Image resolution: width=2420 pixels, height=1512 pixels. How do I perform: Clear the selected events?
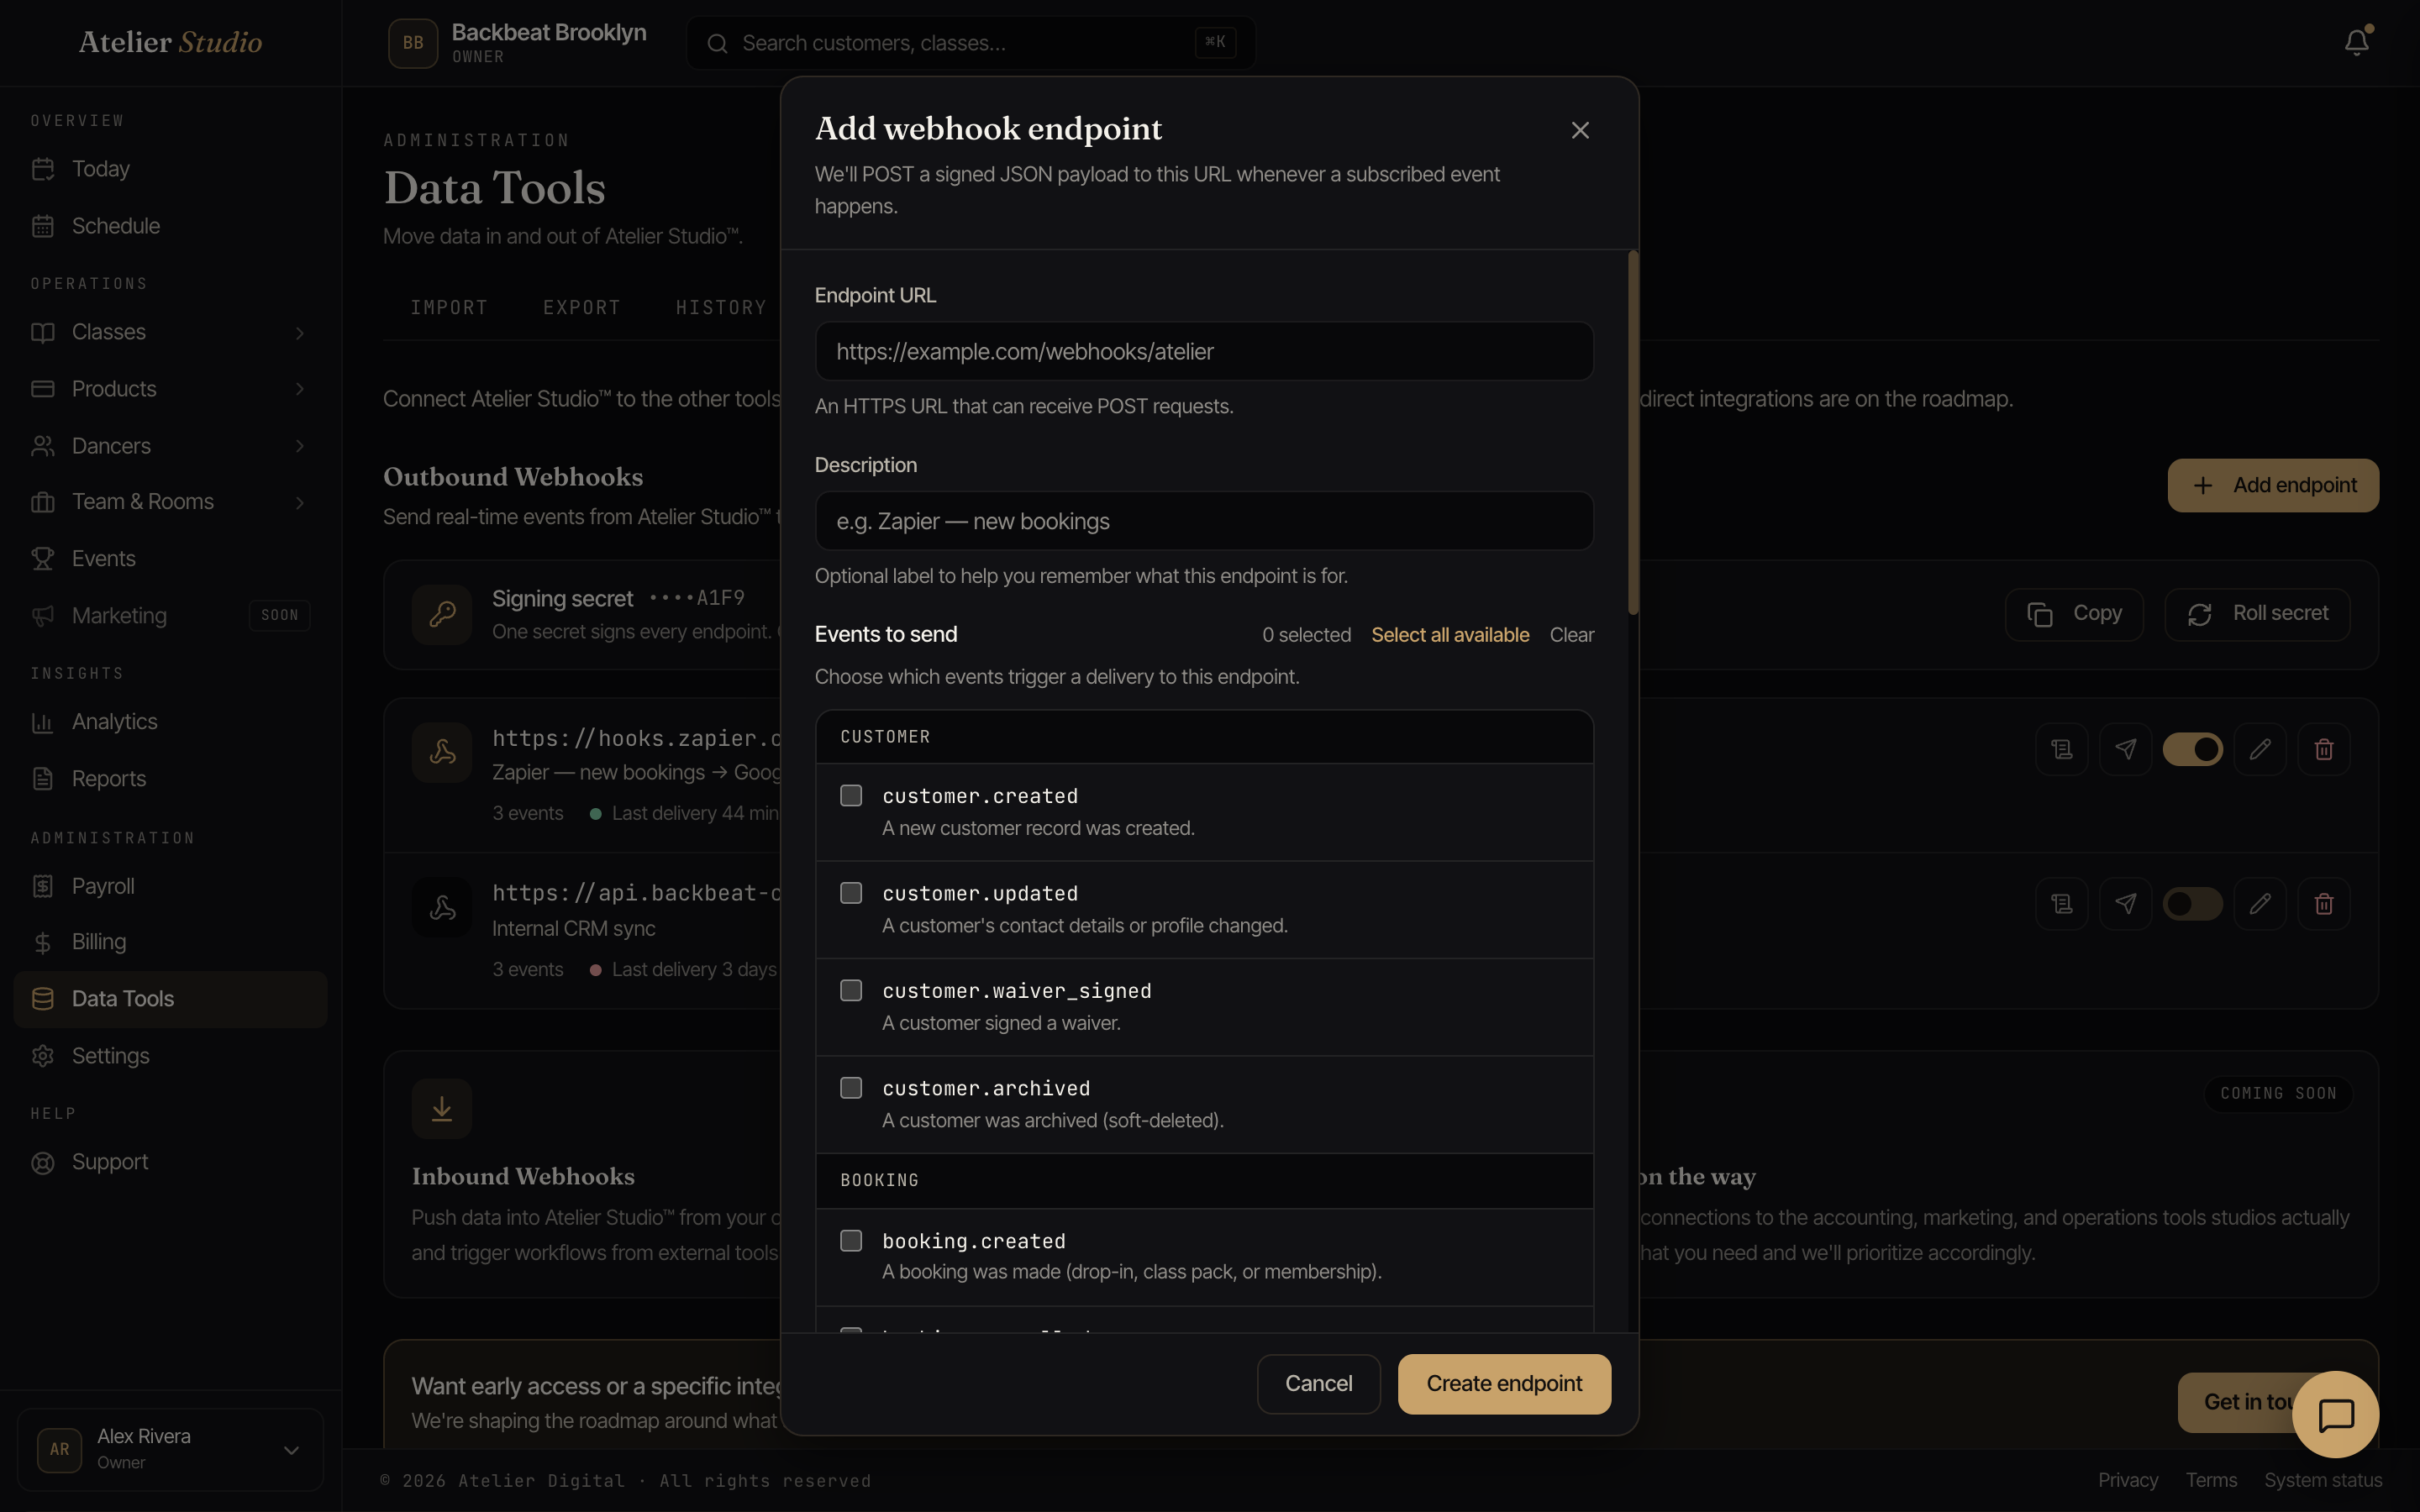[1572, 635]
